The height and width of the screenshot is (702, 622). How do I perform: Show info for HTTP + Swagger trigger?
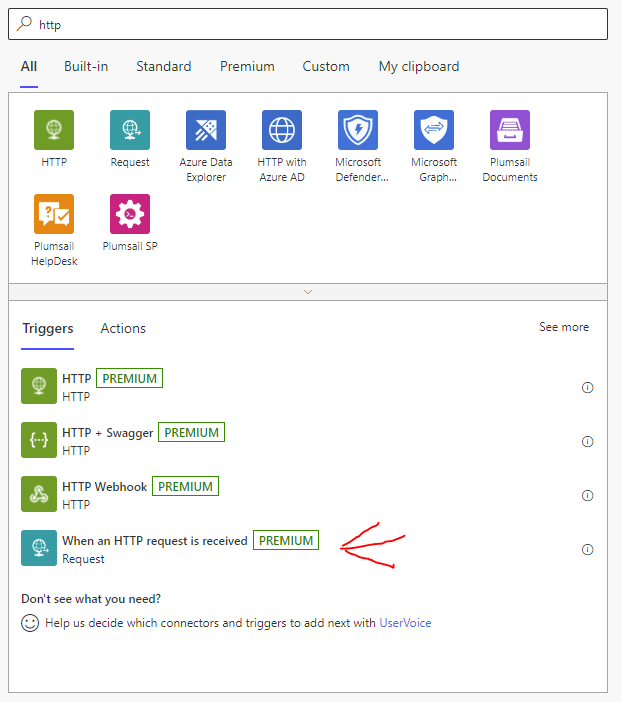588,441
